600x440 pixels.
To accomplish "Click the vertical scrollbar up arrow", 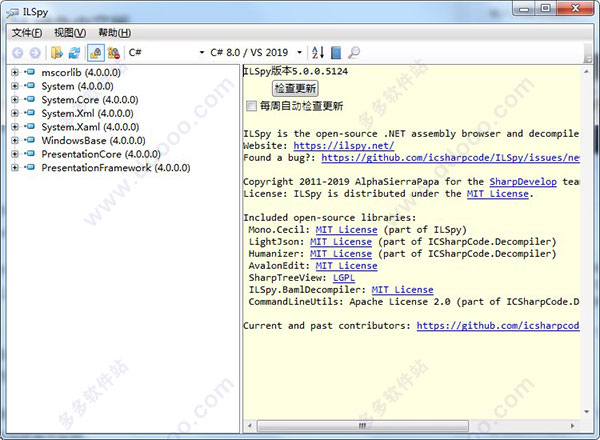I will pos(587,71).
